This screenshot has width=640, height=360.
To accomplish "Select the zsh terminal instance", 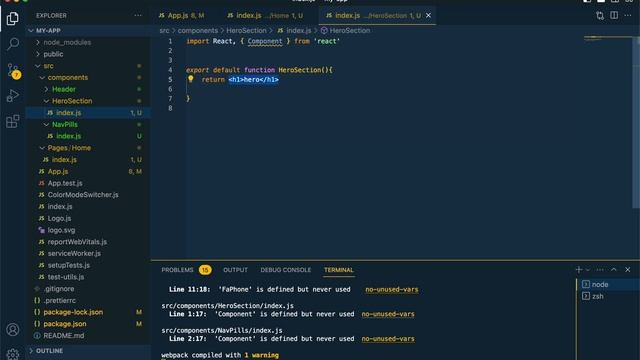I will [x=608, y=296].
